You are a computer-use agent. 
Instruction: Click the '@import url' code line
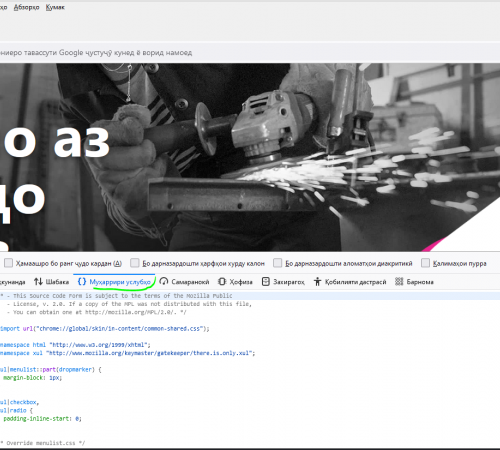[x=105, y=329]
